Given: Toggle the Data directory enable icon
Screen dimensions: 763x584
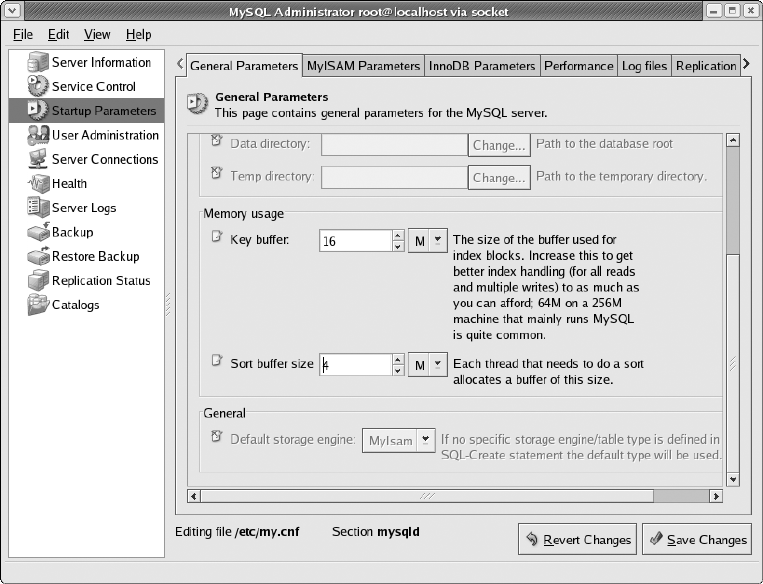Looking at the screenshot, I should tap(217, 141).
